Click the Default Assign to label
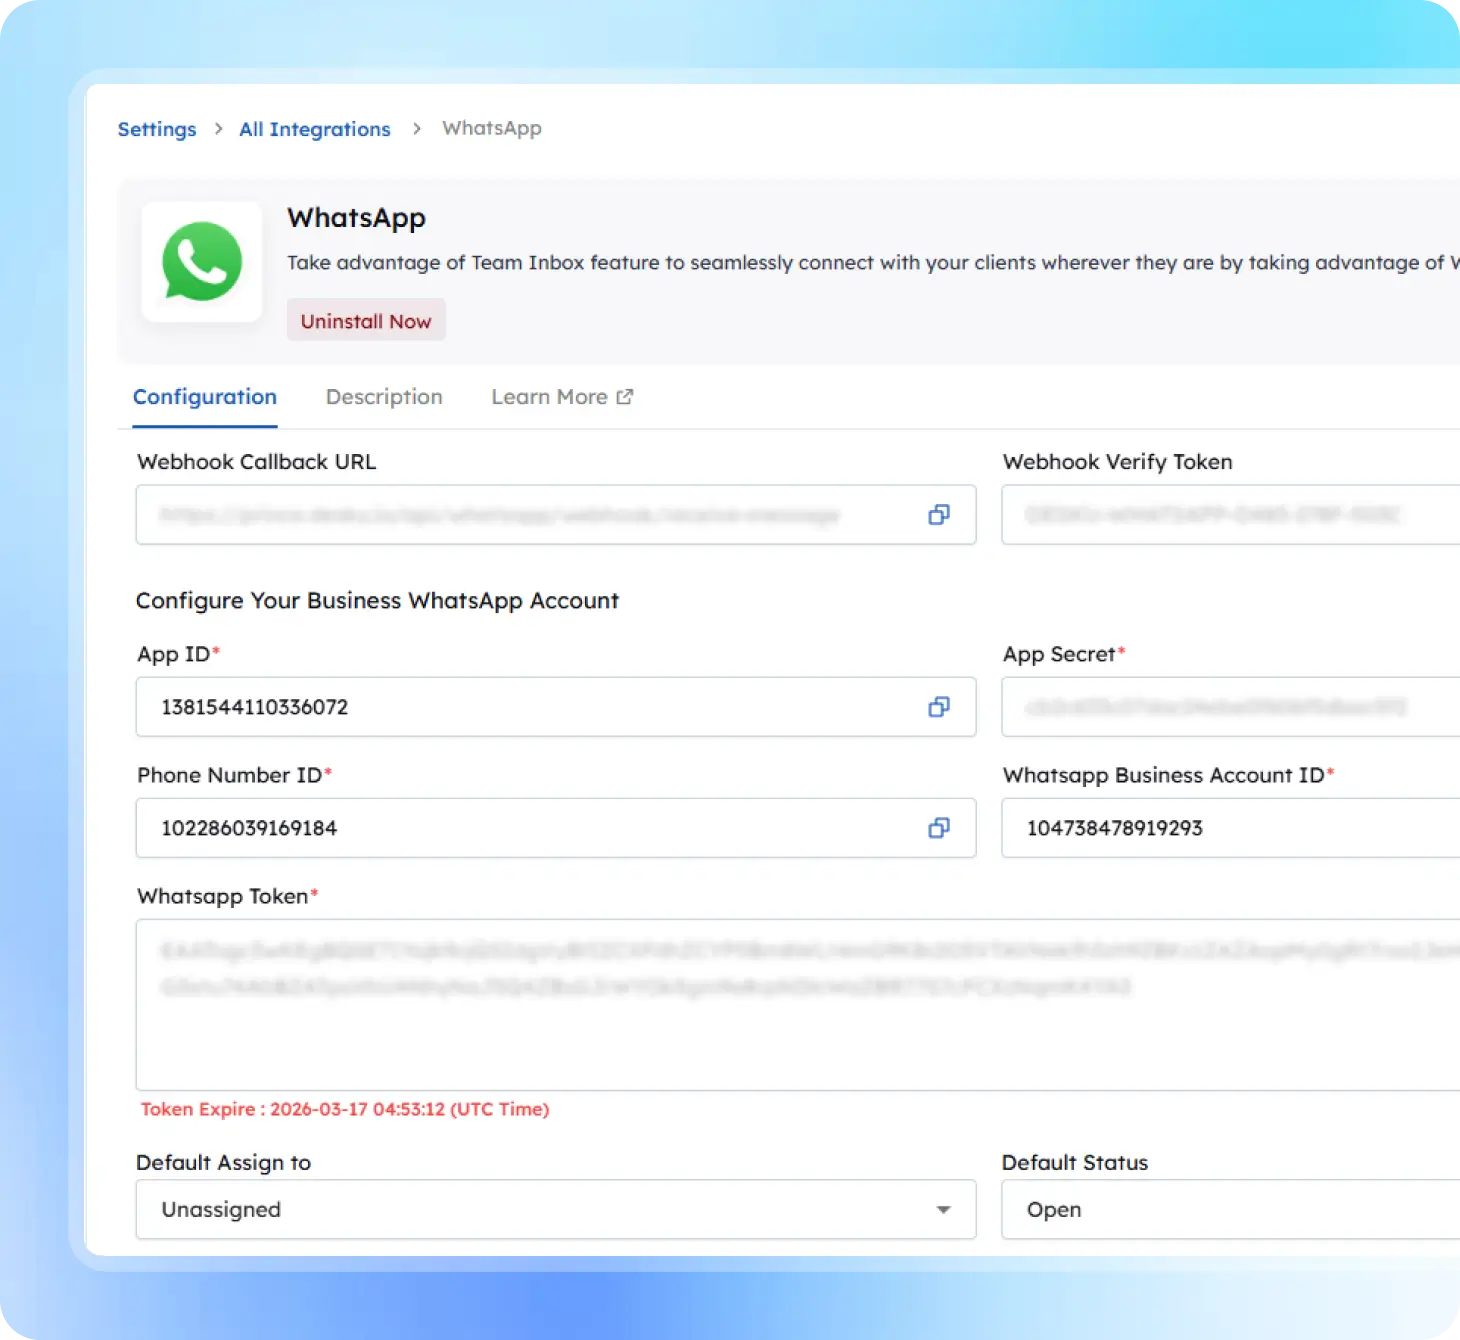 click(x=224, y=1162)
